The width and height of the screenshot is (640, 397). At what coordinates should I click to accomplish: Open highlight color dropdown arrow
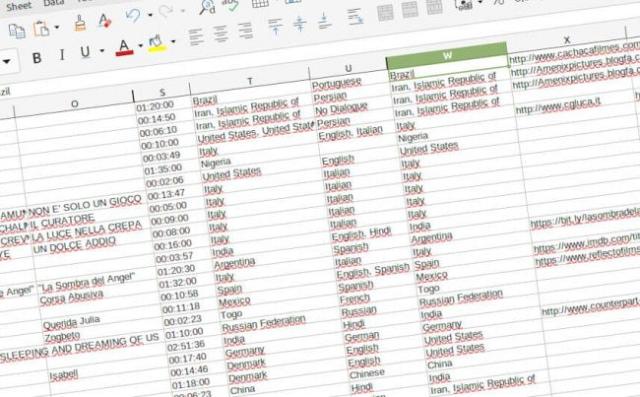click(173, 41)
